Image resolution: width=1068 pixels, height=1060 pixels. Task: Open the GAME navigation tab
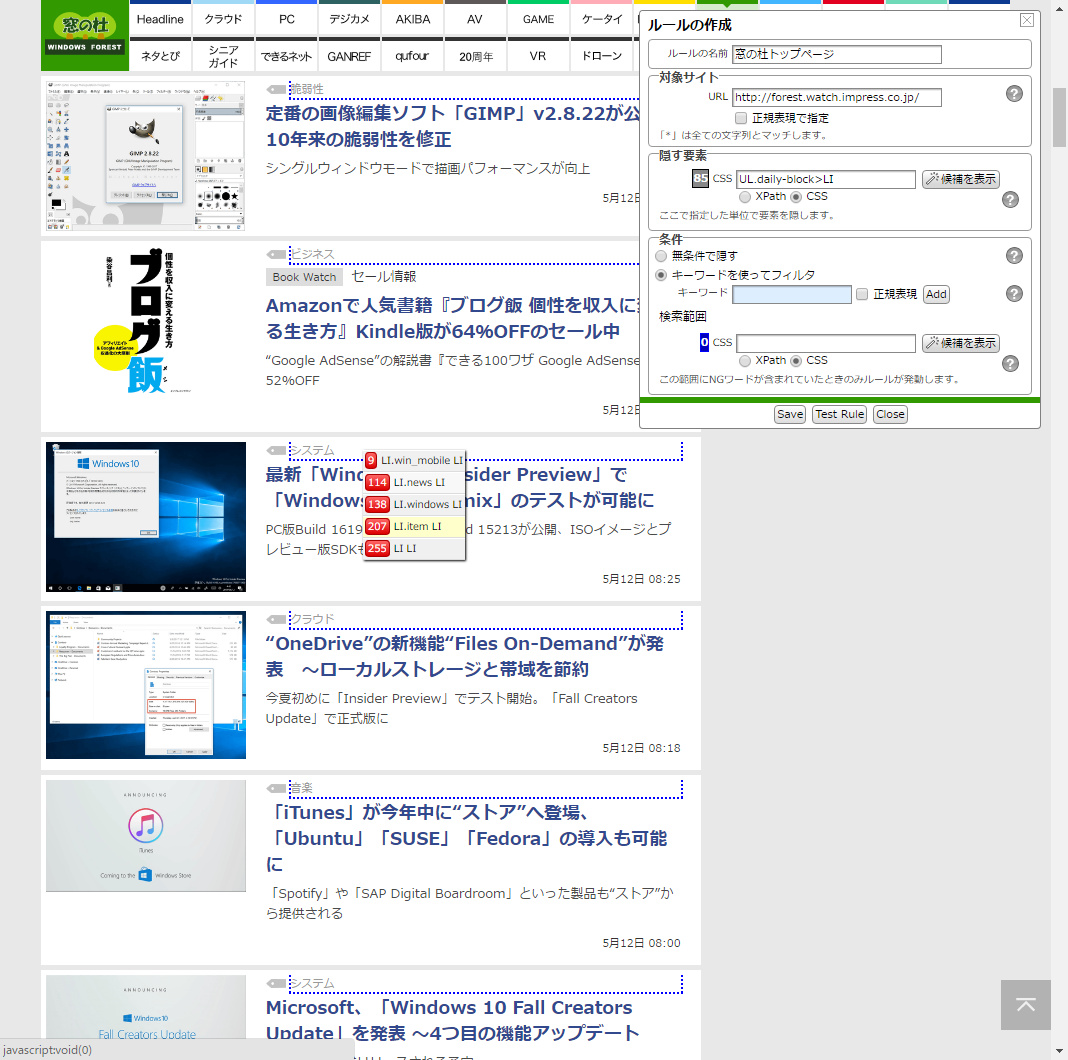click(x=538, y=18)
